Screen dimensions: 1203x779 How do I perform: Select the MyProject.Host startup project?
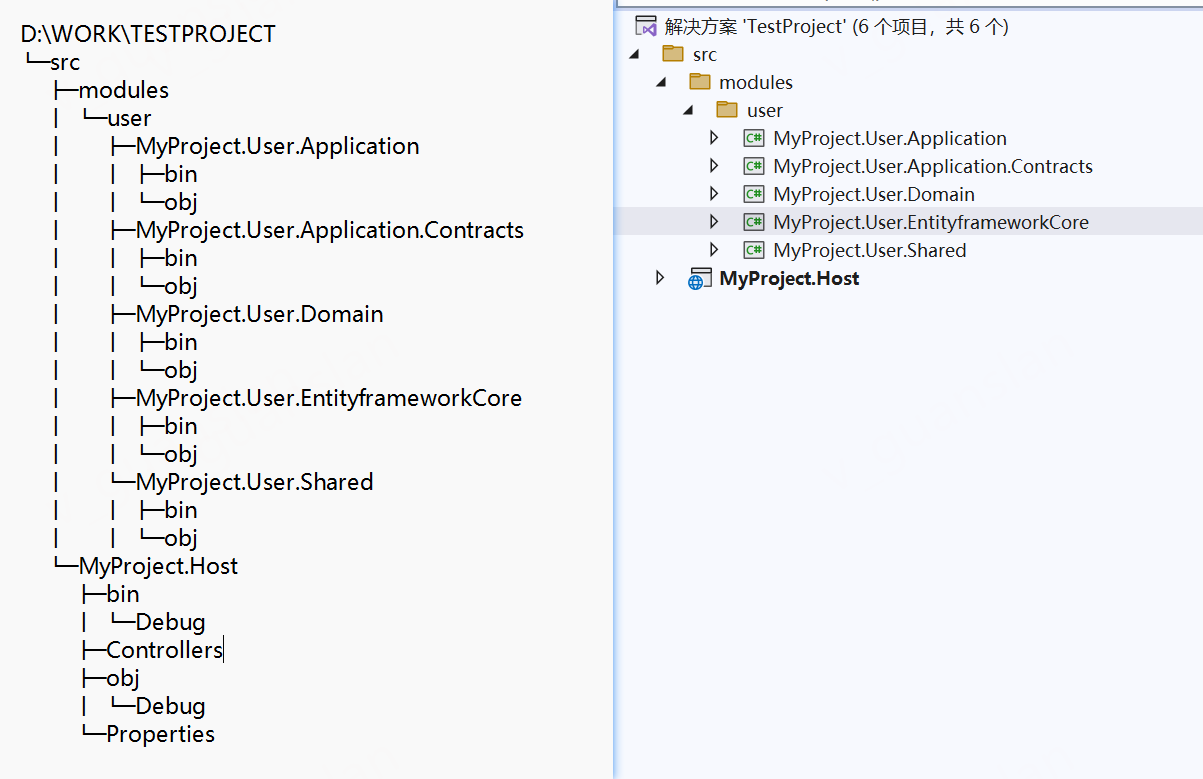click(x=789, y=278)
